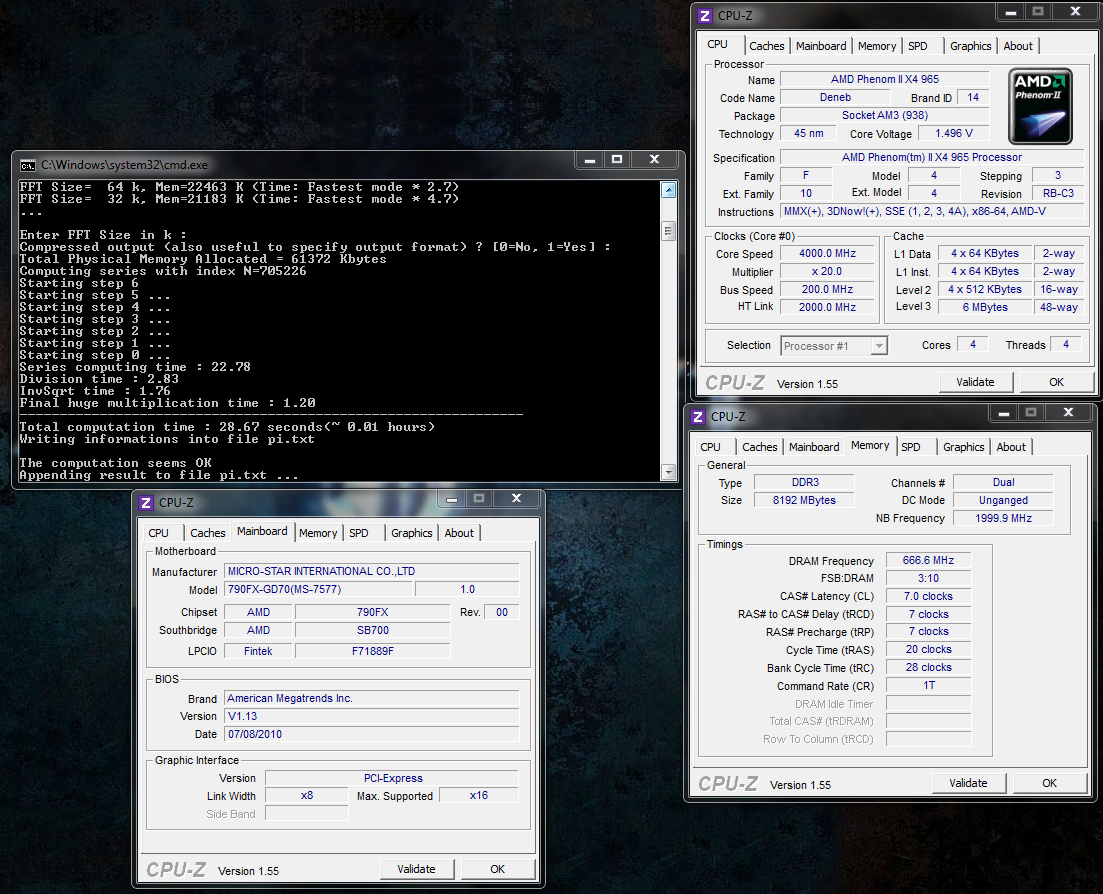Image resolution: width=1103 pixels, height=894 pixels.
Task: Click the empty DRAM Idle Timer field
Action: (928, 703)
